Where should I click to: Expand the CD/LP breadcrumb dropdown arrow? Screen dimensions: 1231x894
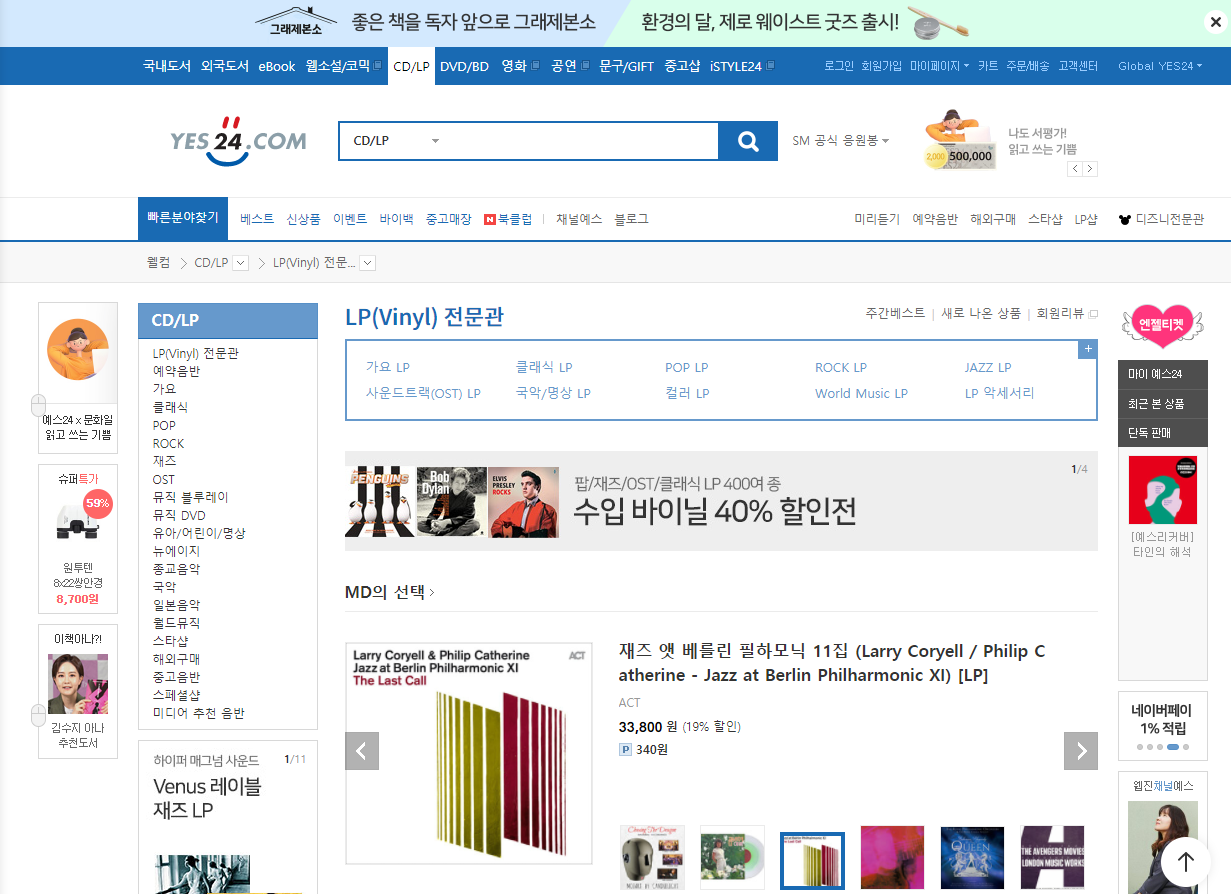pos(240,263)
